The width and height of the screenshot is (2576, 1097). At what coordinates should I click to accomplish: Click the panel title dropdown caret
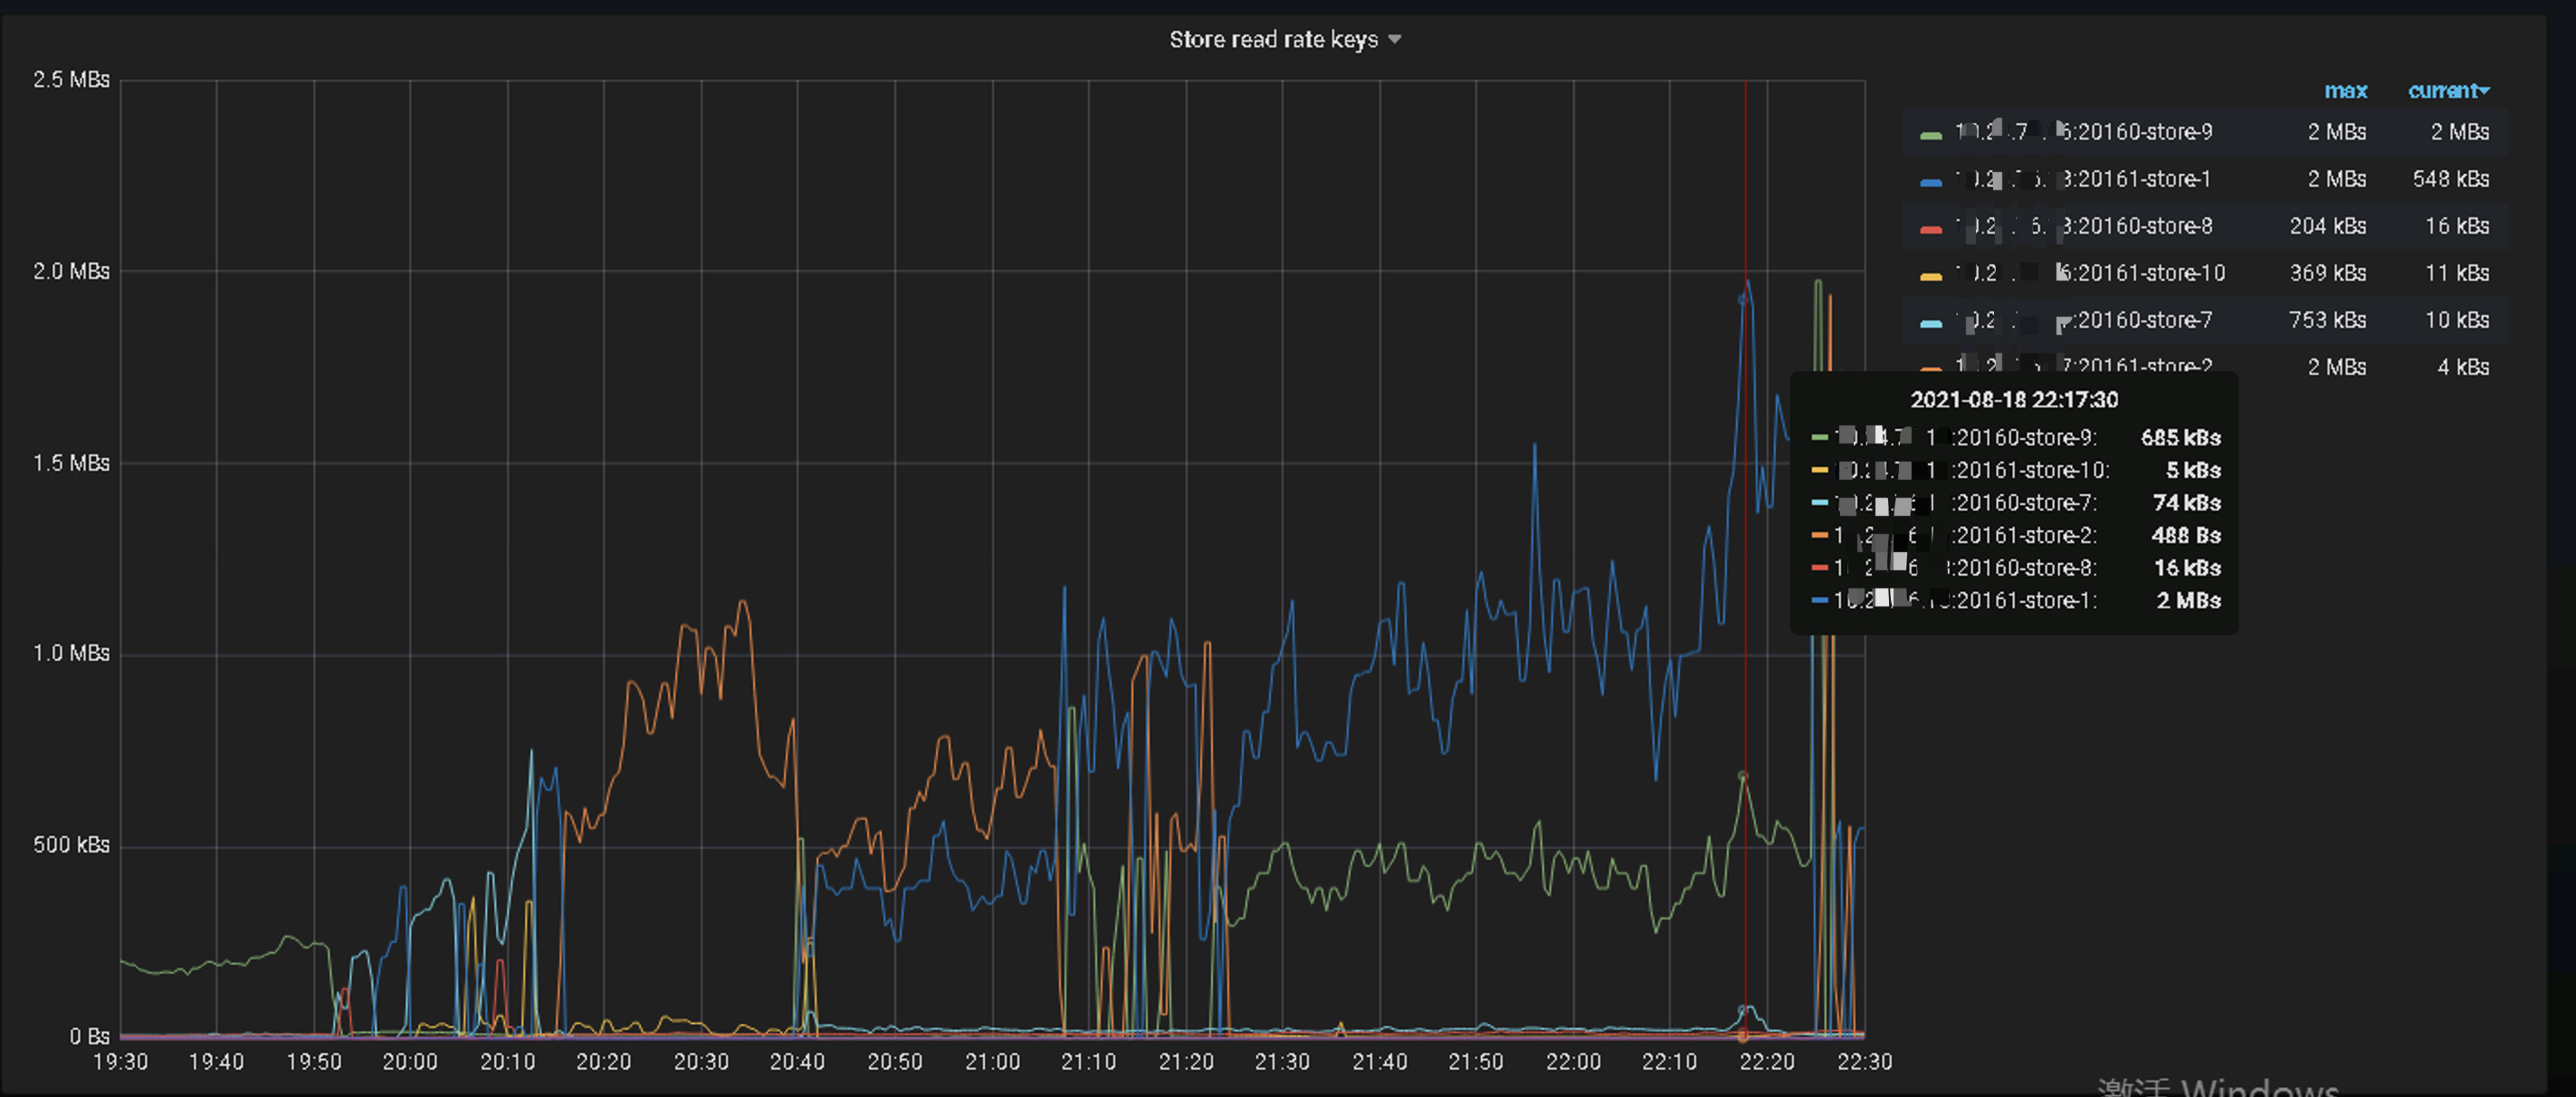(x=1395, y=40)
